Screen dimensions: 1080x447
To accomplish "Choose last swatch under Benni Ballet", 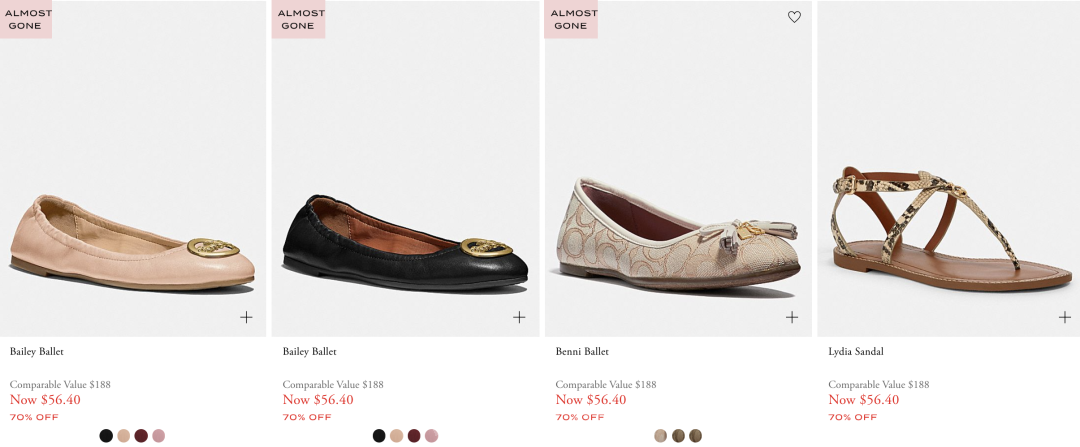I will pyautogui.click(x=695, y=436).
